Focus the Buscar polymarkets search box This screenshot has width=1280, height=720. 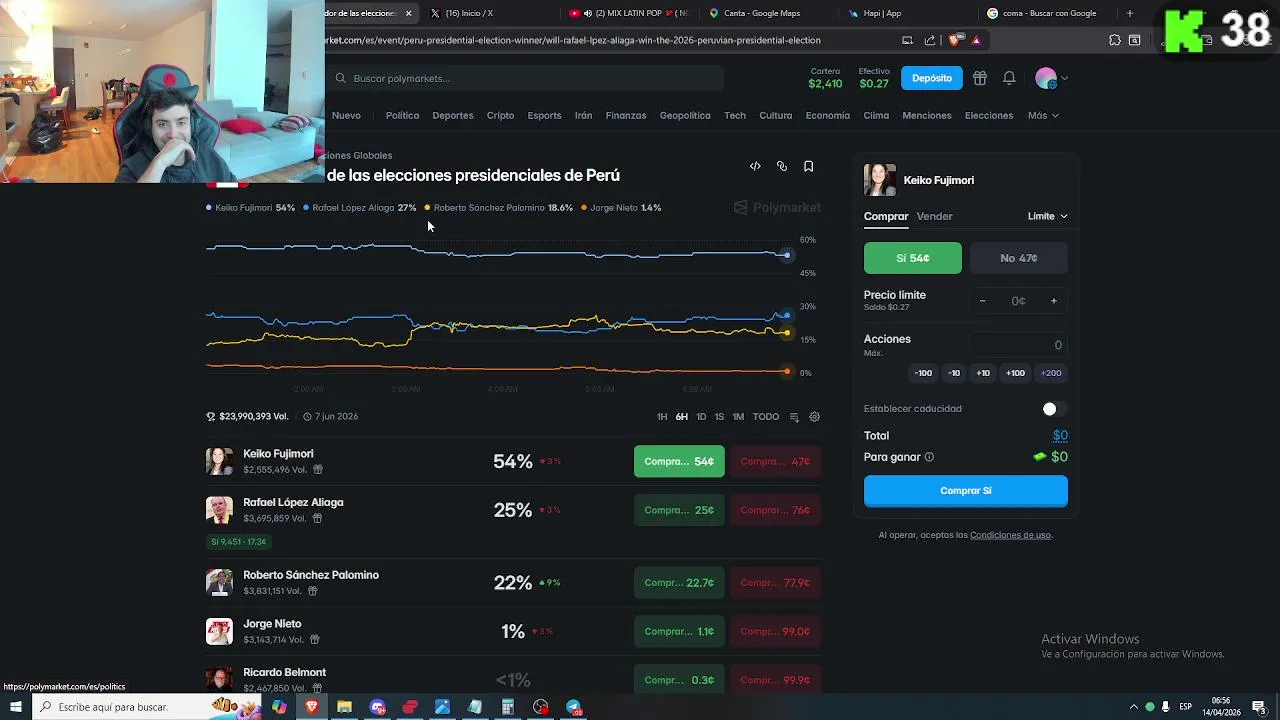pos(527,78)
